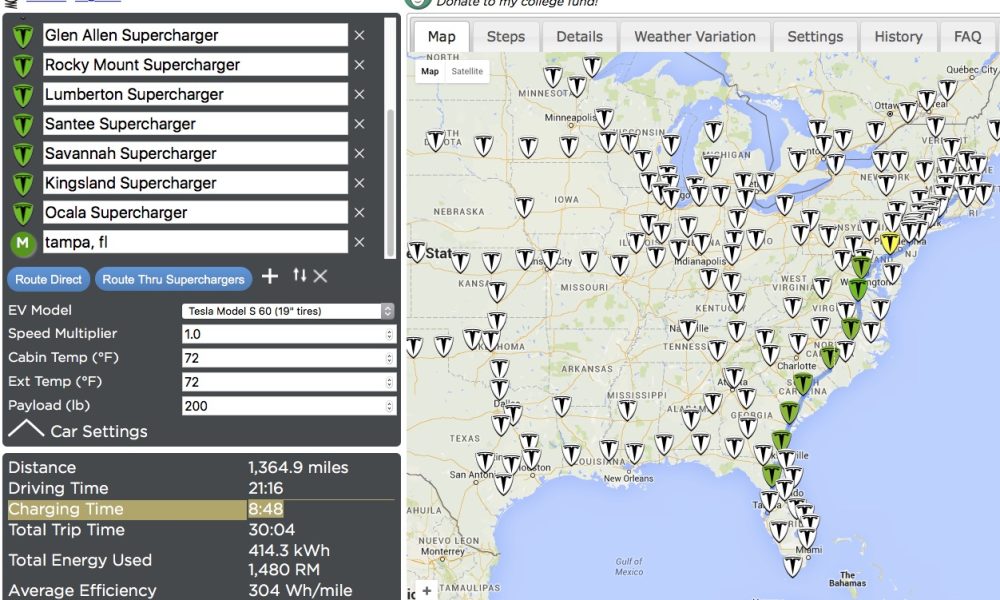Click the green M icon beside tampa, fl
This screenshot has width=1000, height=600.
click(22, 243)
